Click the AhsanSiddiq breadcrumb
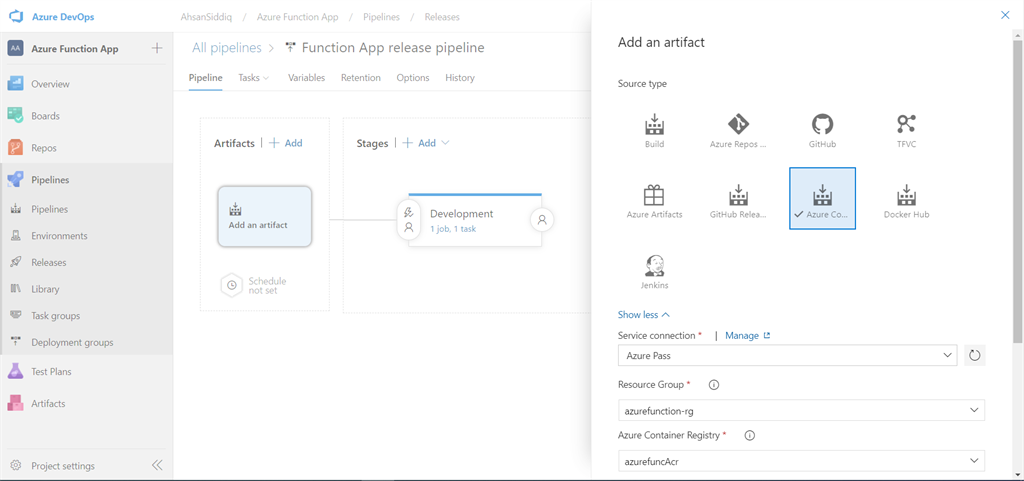The image size is (1024, 481). point(204,17)
